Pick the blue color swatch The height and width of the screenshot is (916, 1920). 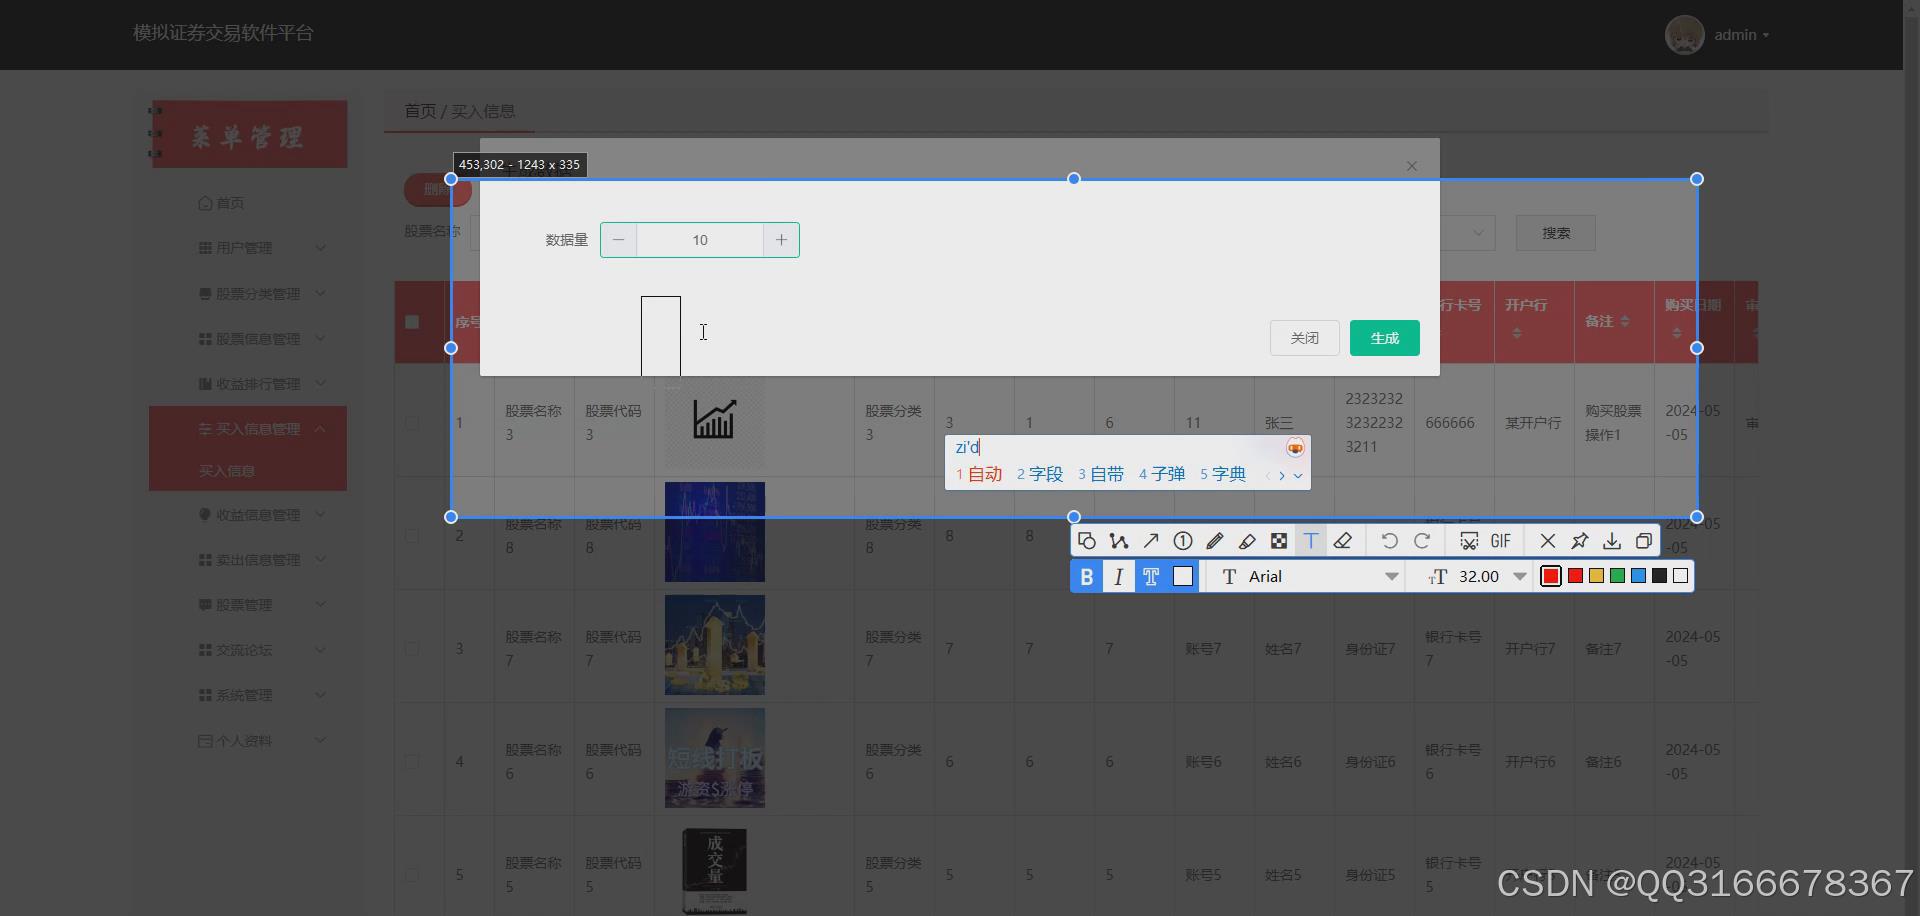click(x=1639, y=576)
